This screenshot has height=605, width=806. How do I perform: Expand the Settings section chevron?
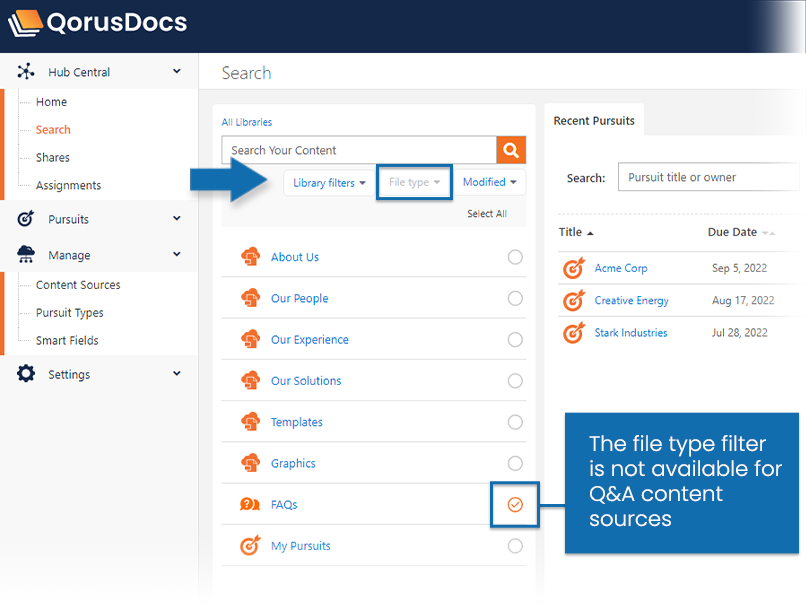[177, 373]
